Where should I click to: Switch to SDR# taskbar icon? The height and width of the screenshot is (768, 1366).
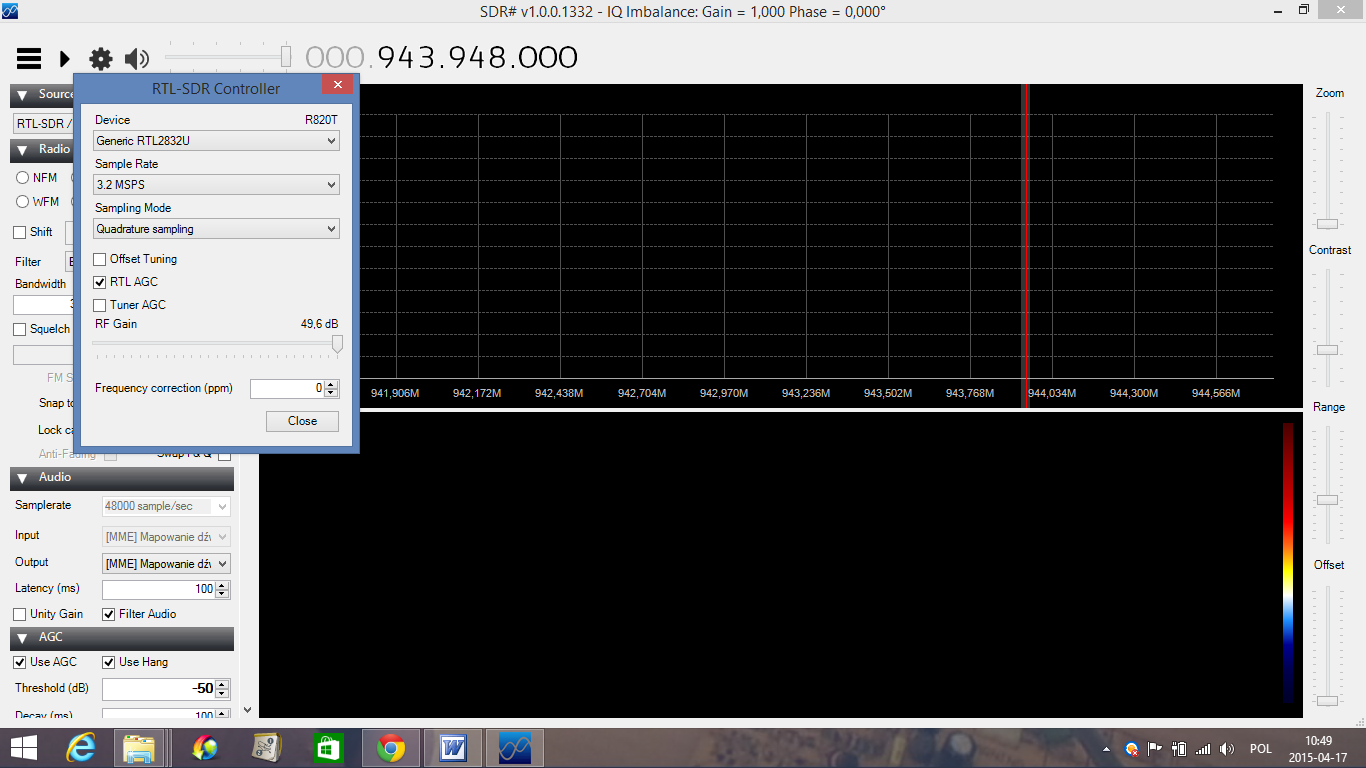point(515,748)
